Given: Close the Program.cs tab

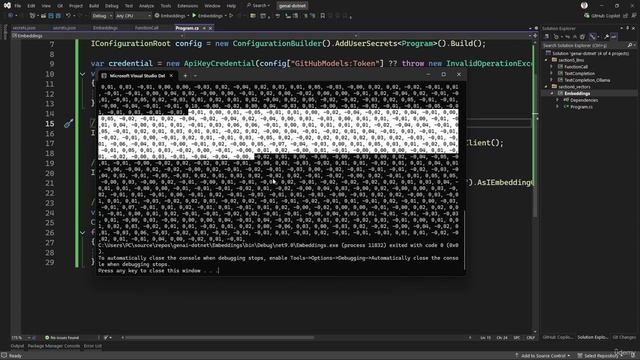Looking at the screenshot, I should tap(211, 28).
